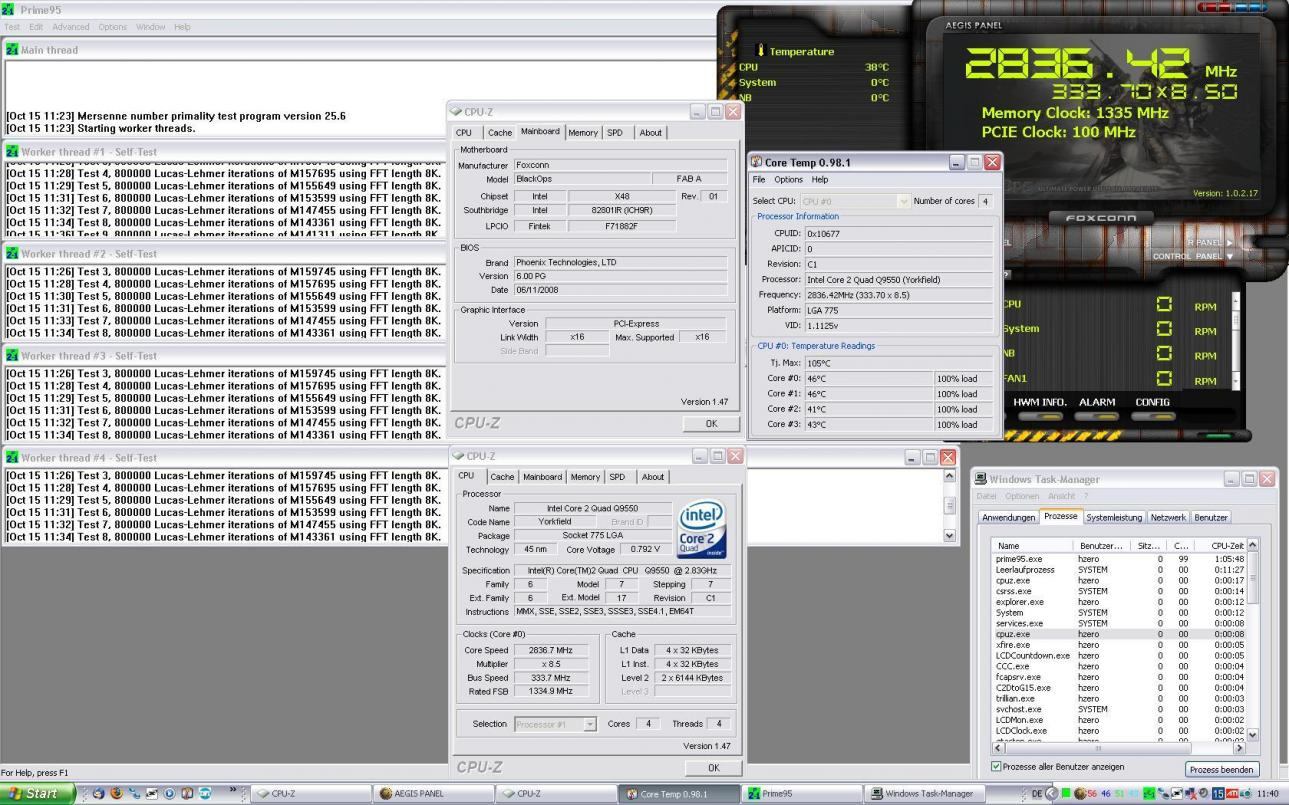
Task: Click the Windows Task-Manager title icon
Action: coord(981,479)
